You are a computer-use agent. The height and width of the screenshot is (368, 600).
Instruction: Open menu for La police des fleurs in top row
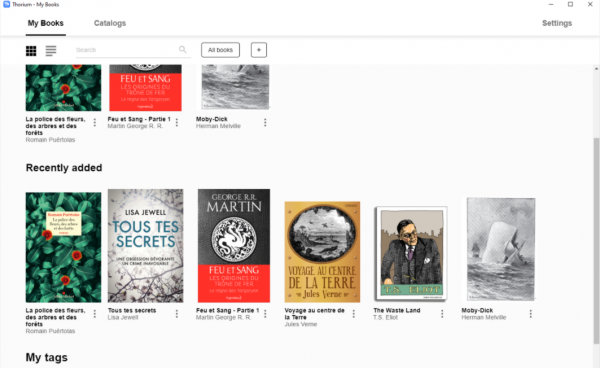(95, 122)
